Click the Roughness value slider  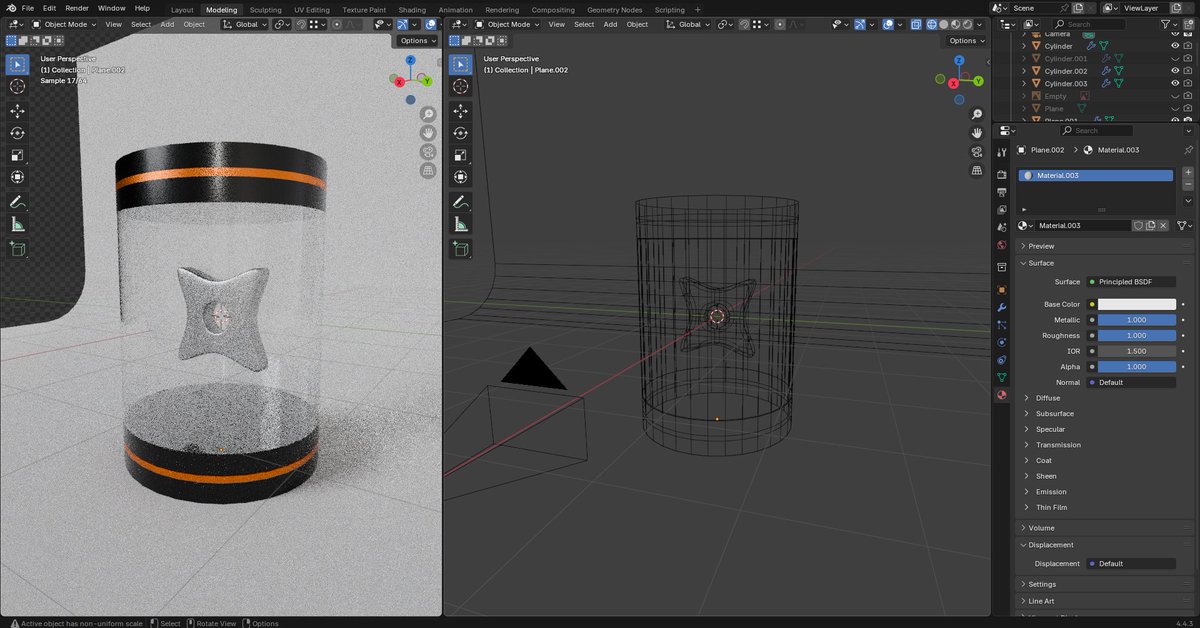[x=1137, y=336]
